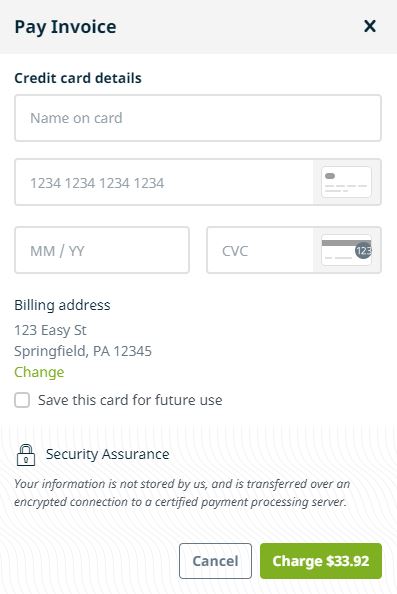Select the MM / YY expiry field

102,250
